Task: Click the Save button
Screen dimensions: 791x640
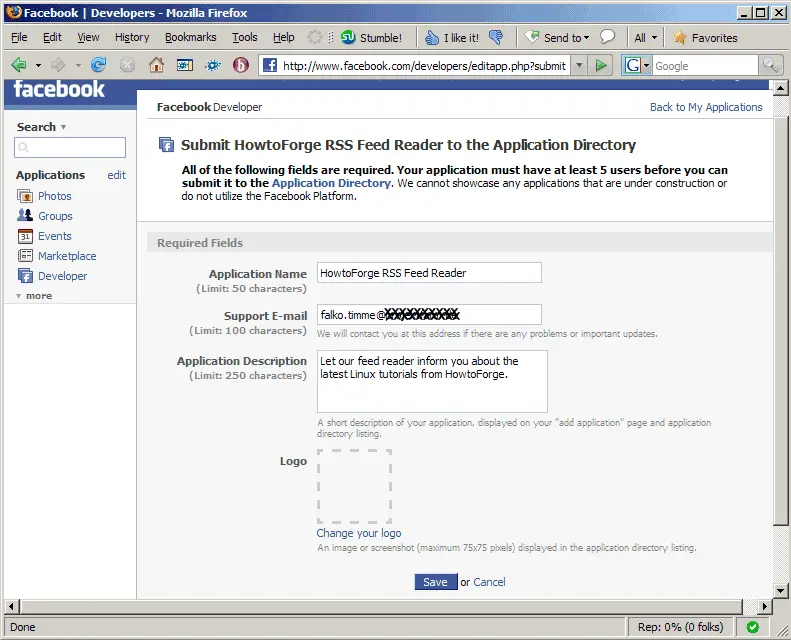Action: tap(436, 582)
